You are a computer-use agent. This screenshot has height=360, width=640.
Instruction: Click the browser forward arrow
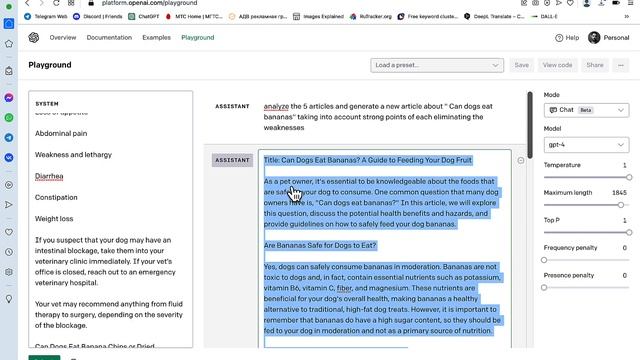point(41,3)
